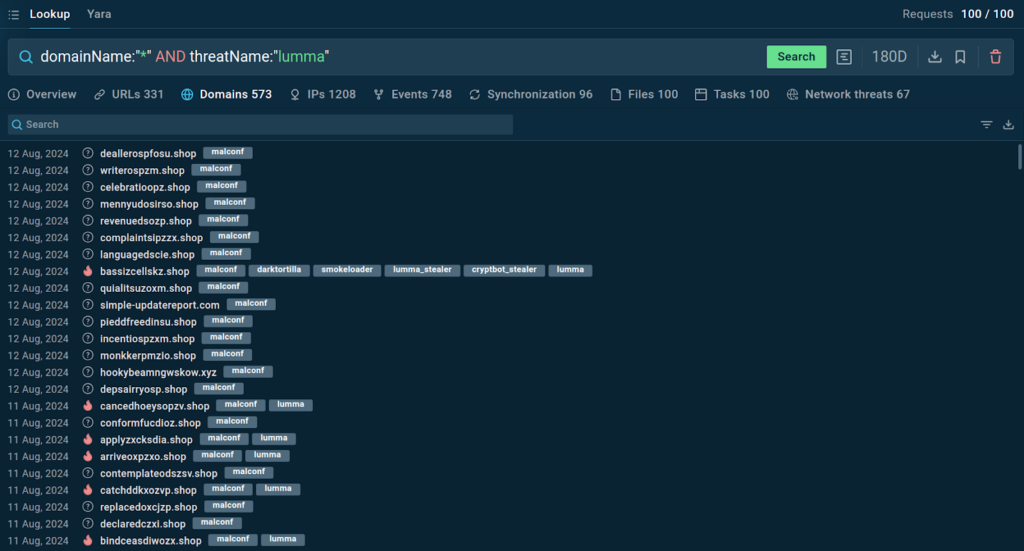The image size is (1024, 551).
Task: Click the vertical scrollbar on the right
Action: (1019, 158)
